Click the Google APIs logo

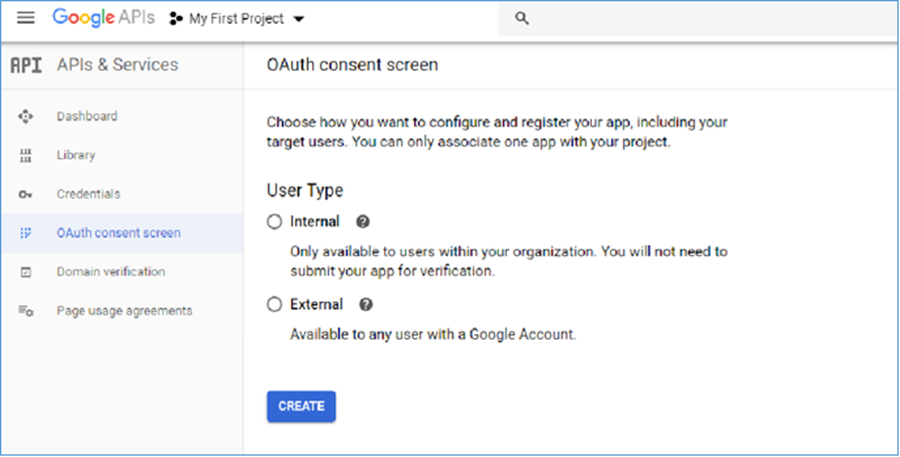(105, 19)
